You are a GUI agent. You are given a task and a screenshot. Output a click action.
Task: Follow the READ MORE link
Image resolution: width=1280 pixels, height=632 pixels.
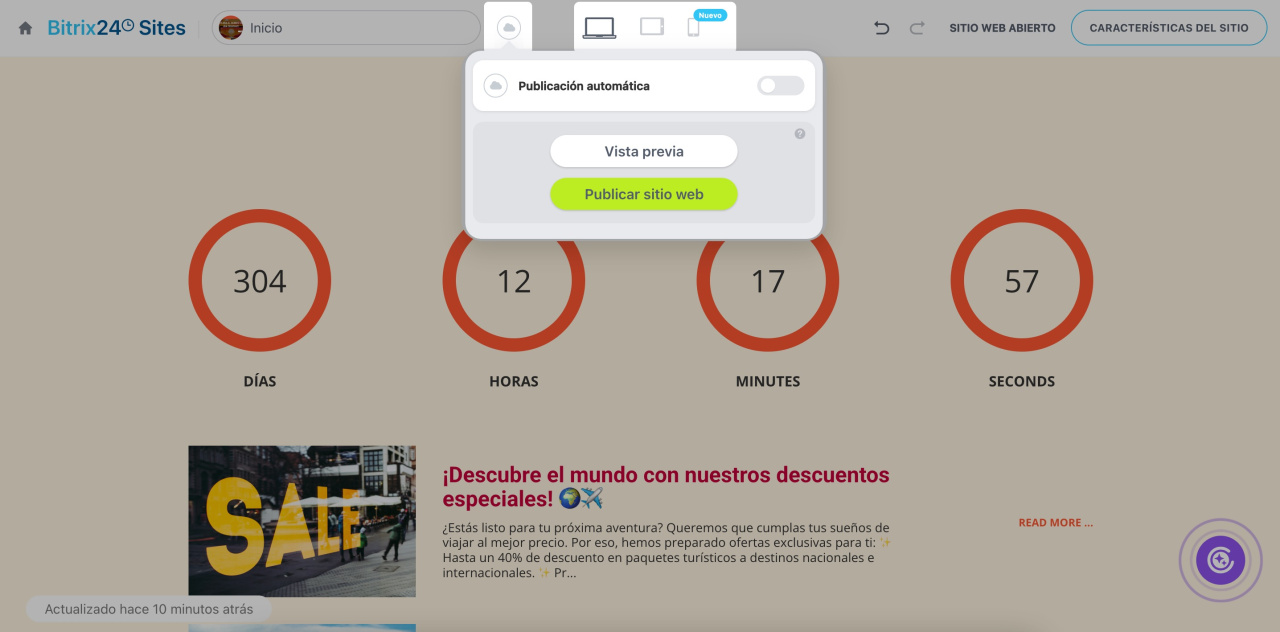[1056, 522]
